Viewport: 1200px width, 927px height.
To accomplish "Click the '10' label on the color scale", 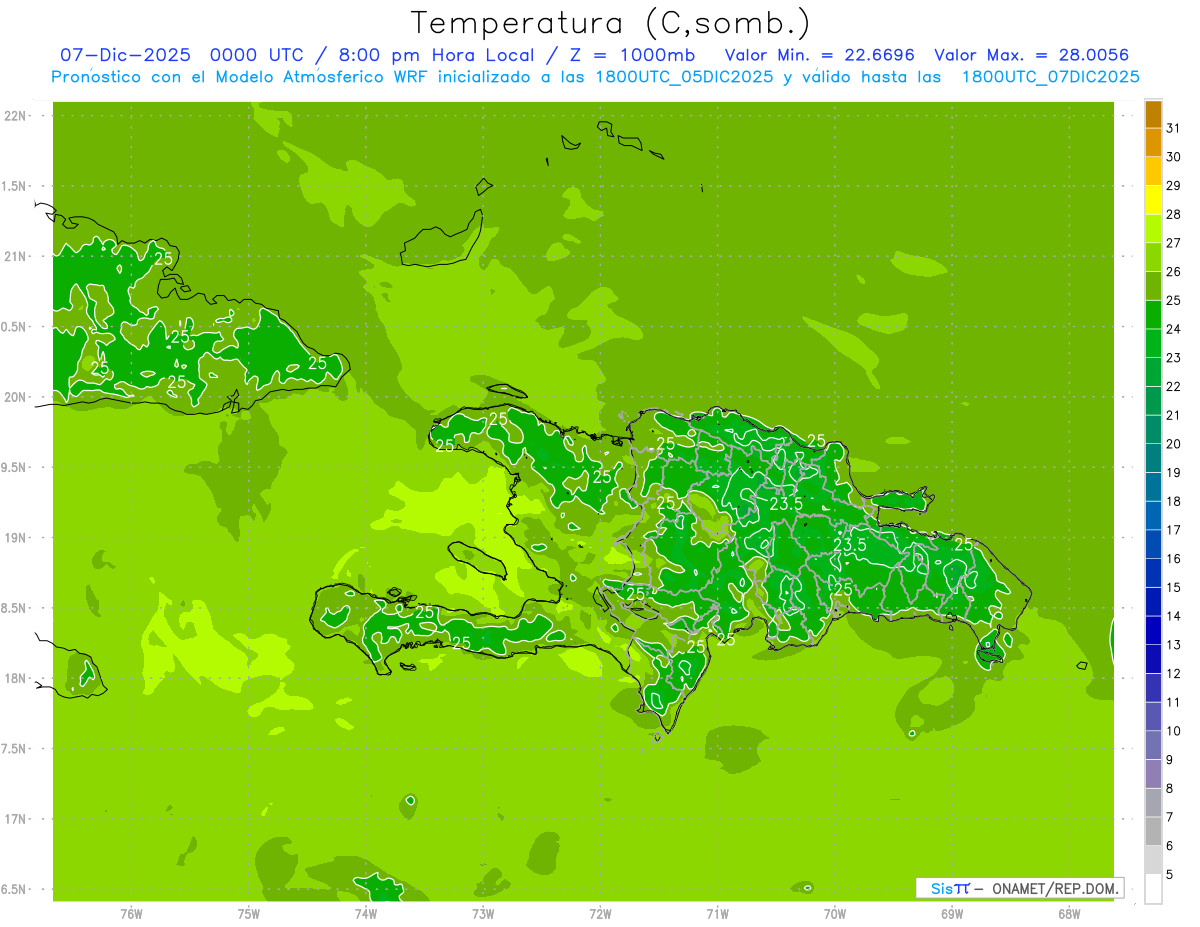I will click(1173, 731).
